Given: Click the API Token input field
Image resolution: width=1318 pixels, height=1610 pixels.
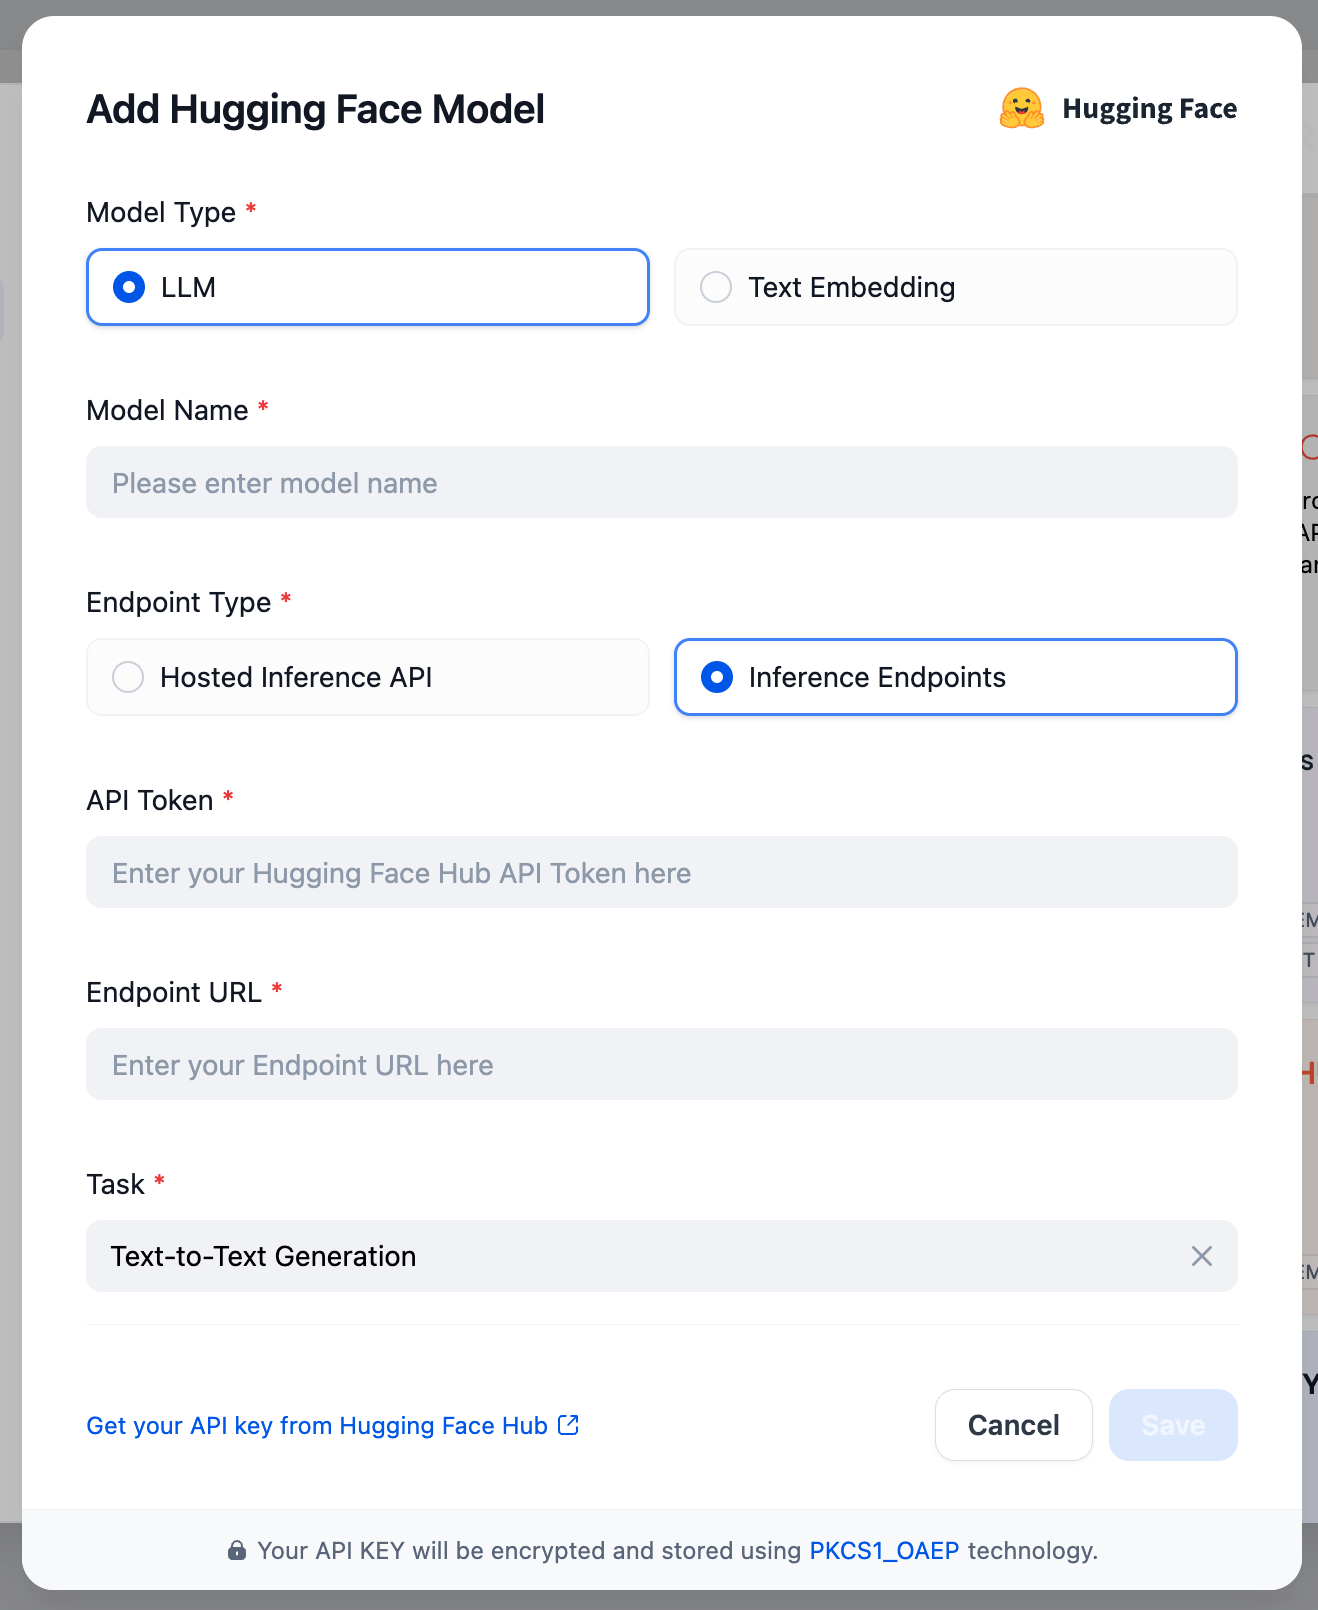Looking at the screenshot, I should coord(662,872).
